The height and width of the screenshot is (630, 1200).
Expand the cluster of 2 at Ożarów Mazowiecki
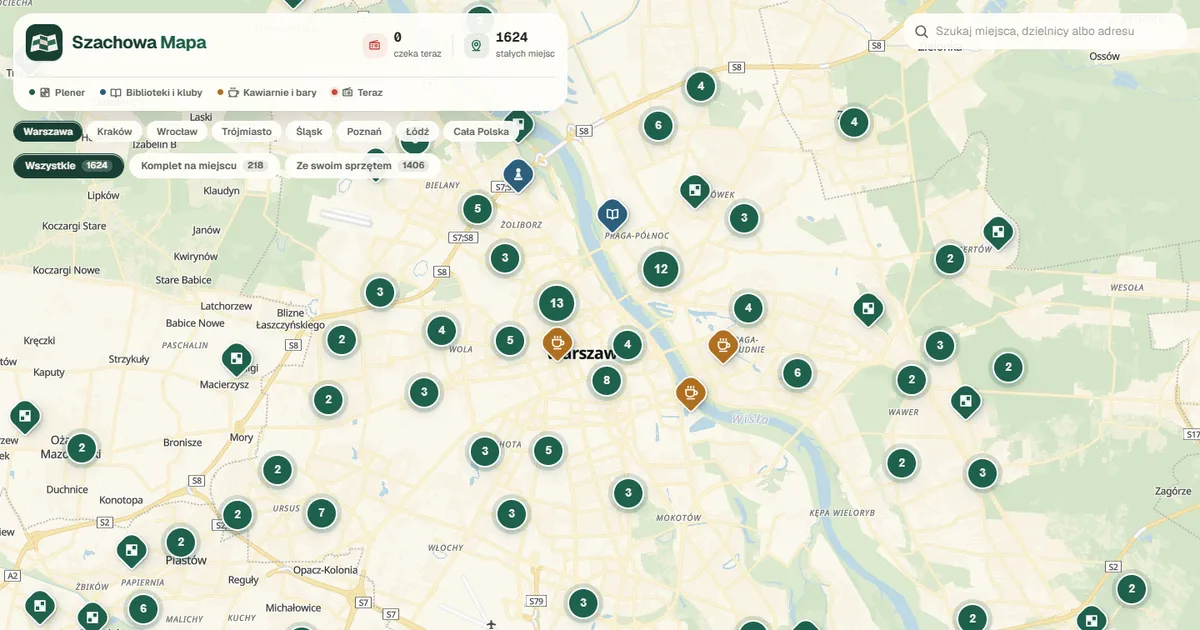(82, 448)
